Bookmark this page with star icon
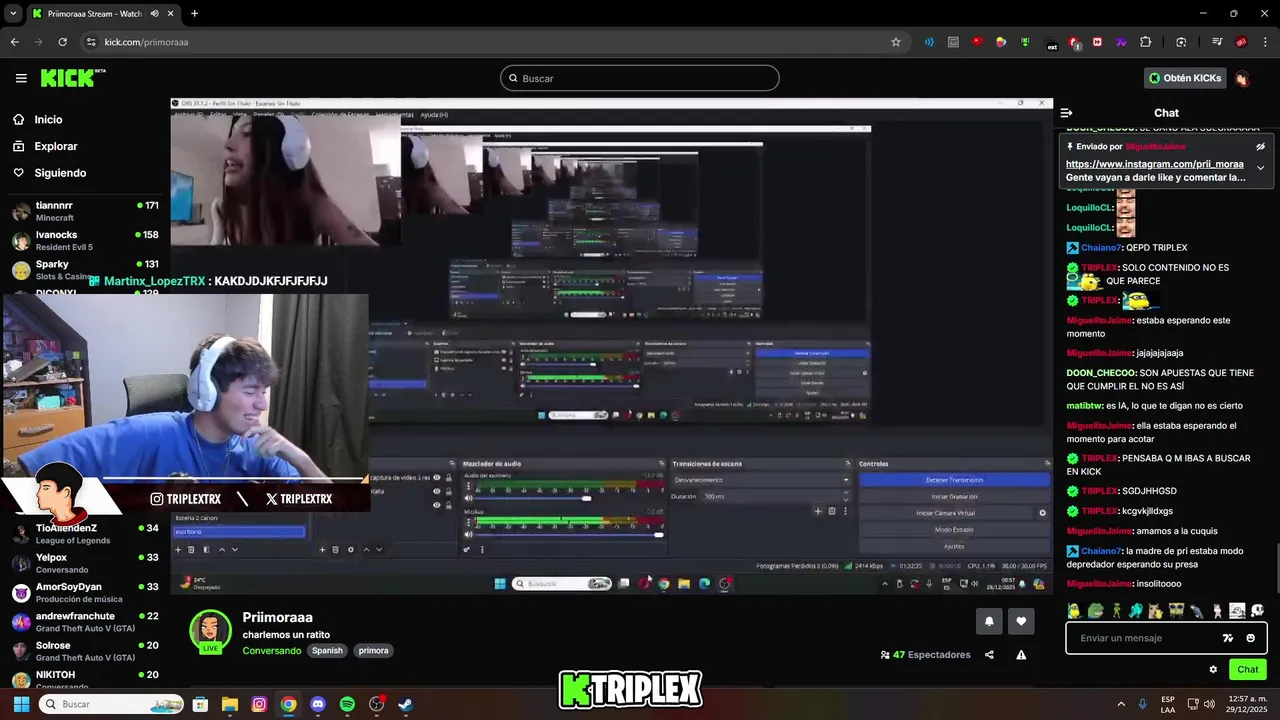 (896, 42)
